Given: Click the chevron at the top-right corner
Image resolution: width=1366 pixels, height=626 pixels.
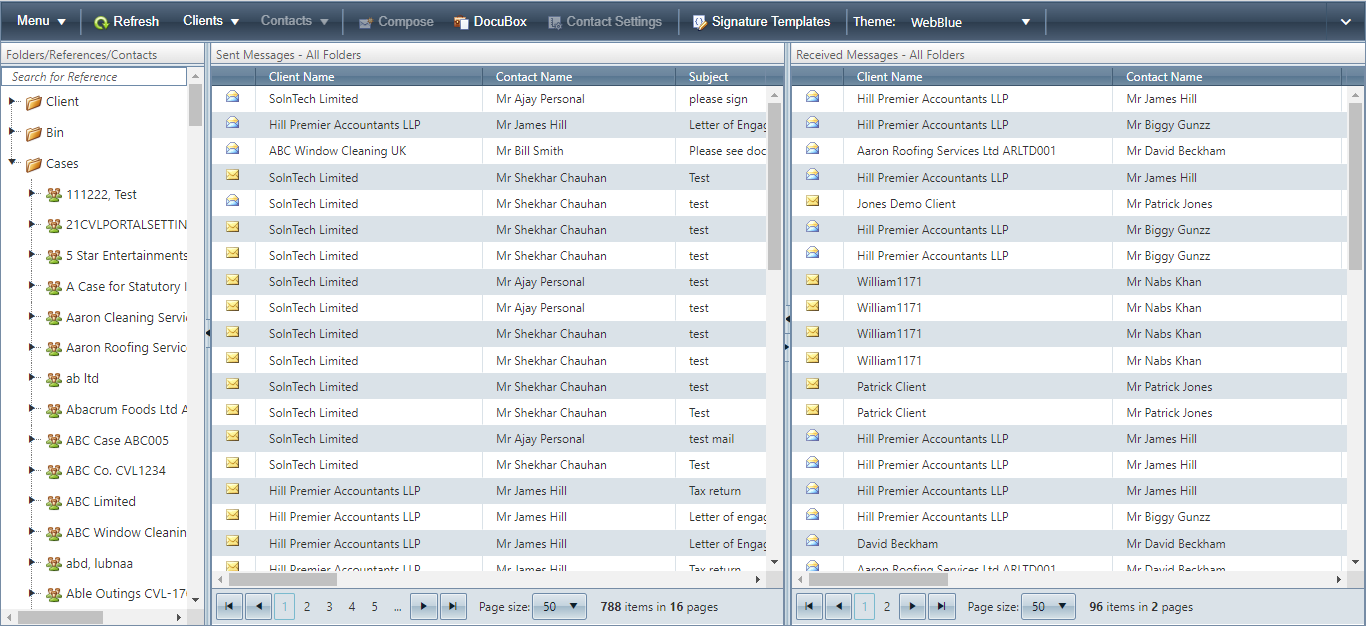Looking at the screenshot, I should (x=1347, y=20).
